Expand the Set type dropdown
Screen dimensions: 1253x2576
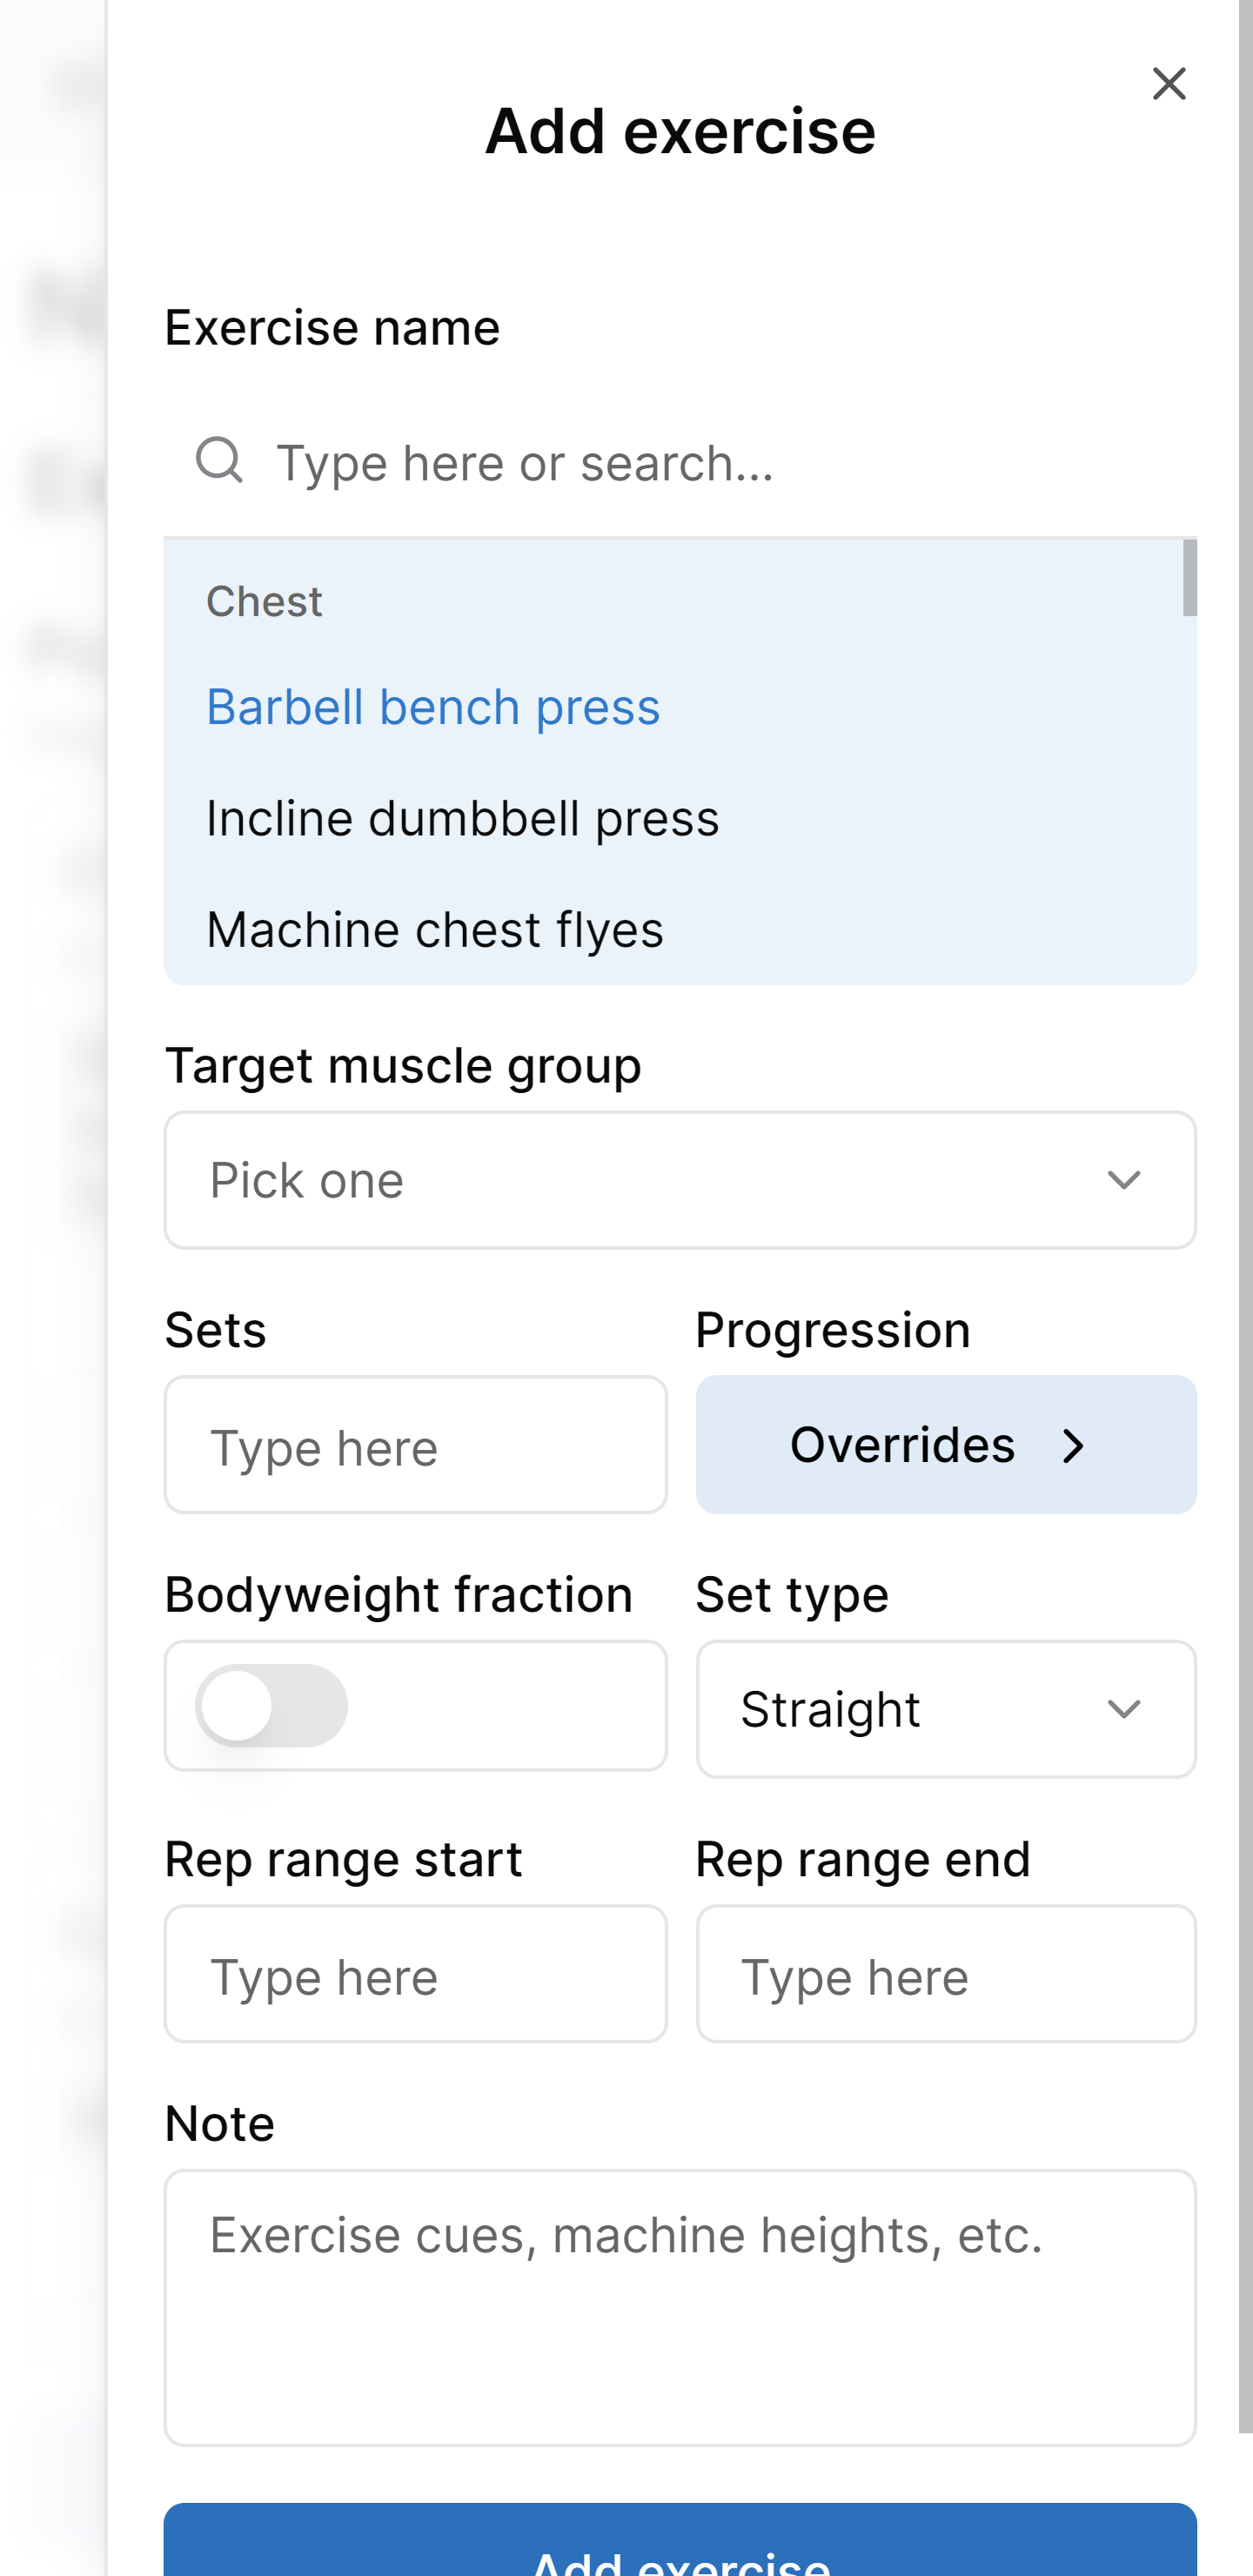pyautogui.click(x=945, y=1709)
